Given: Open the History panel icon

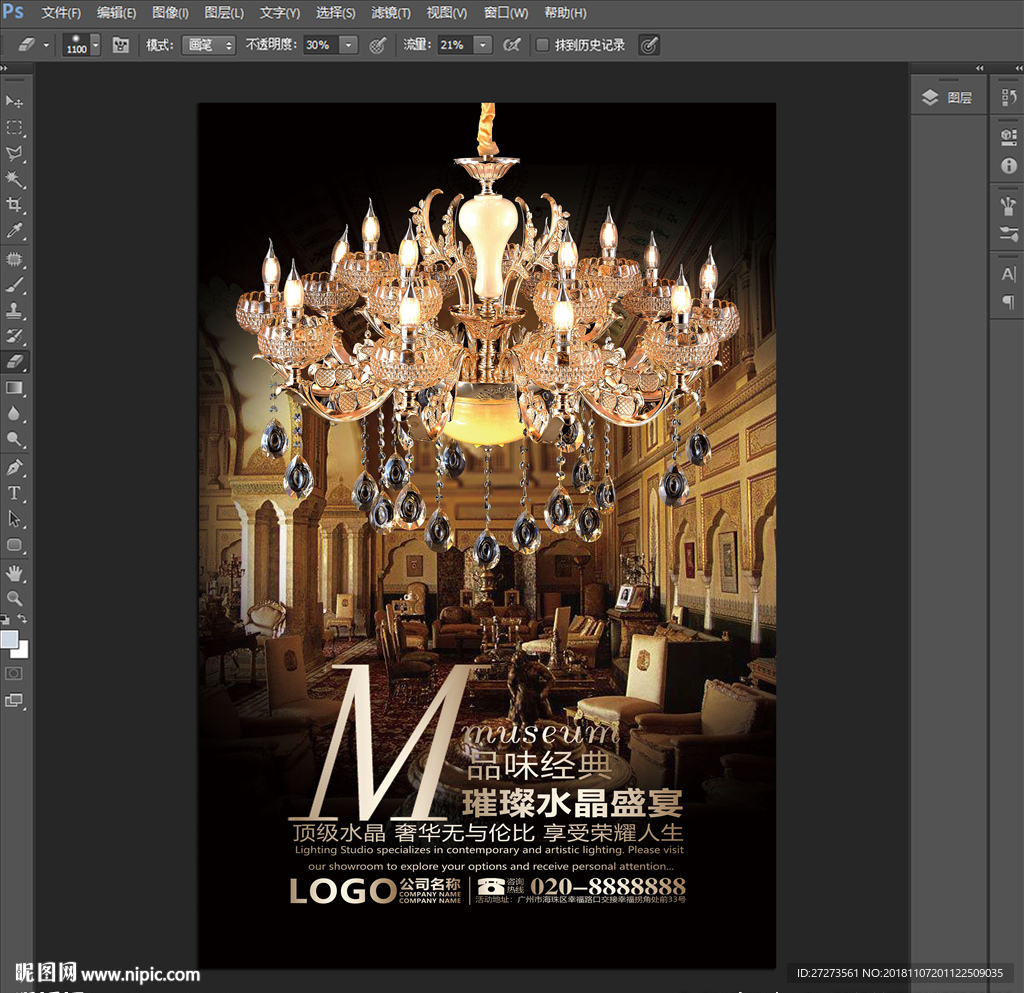Looking at the screenshot, I should coord(1008,98).
